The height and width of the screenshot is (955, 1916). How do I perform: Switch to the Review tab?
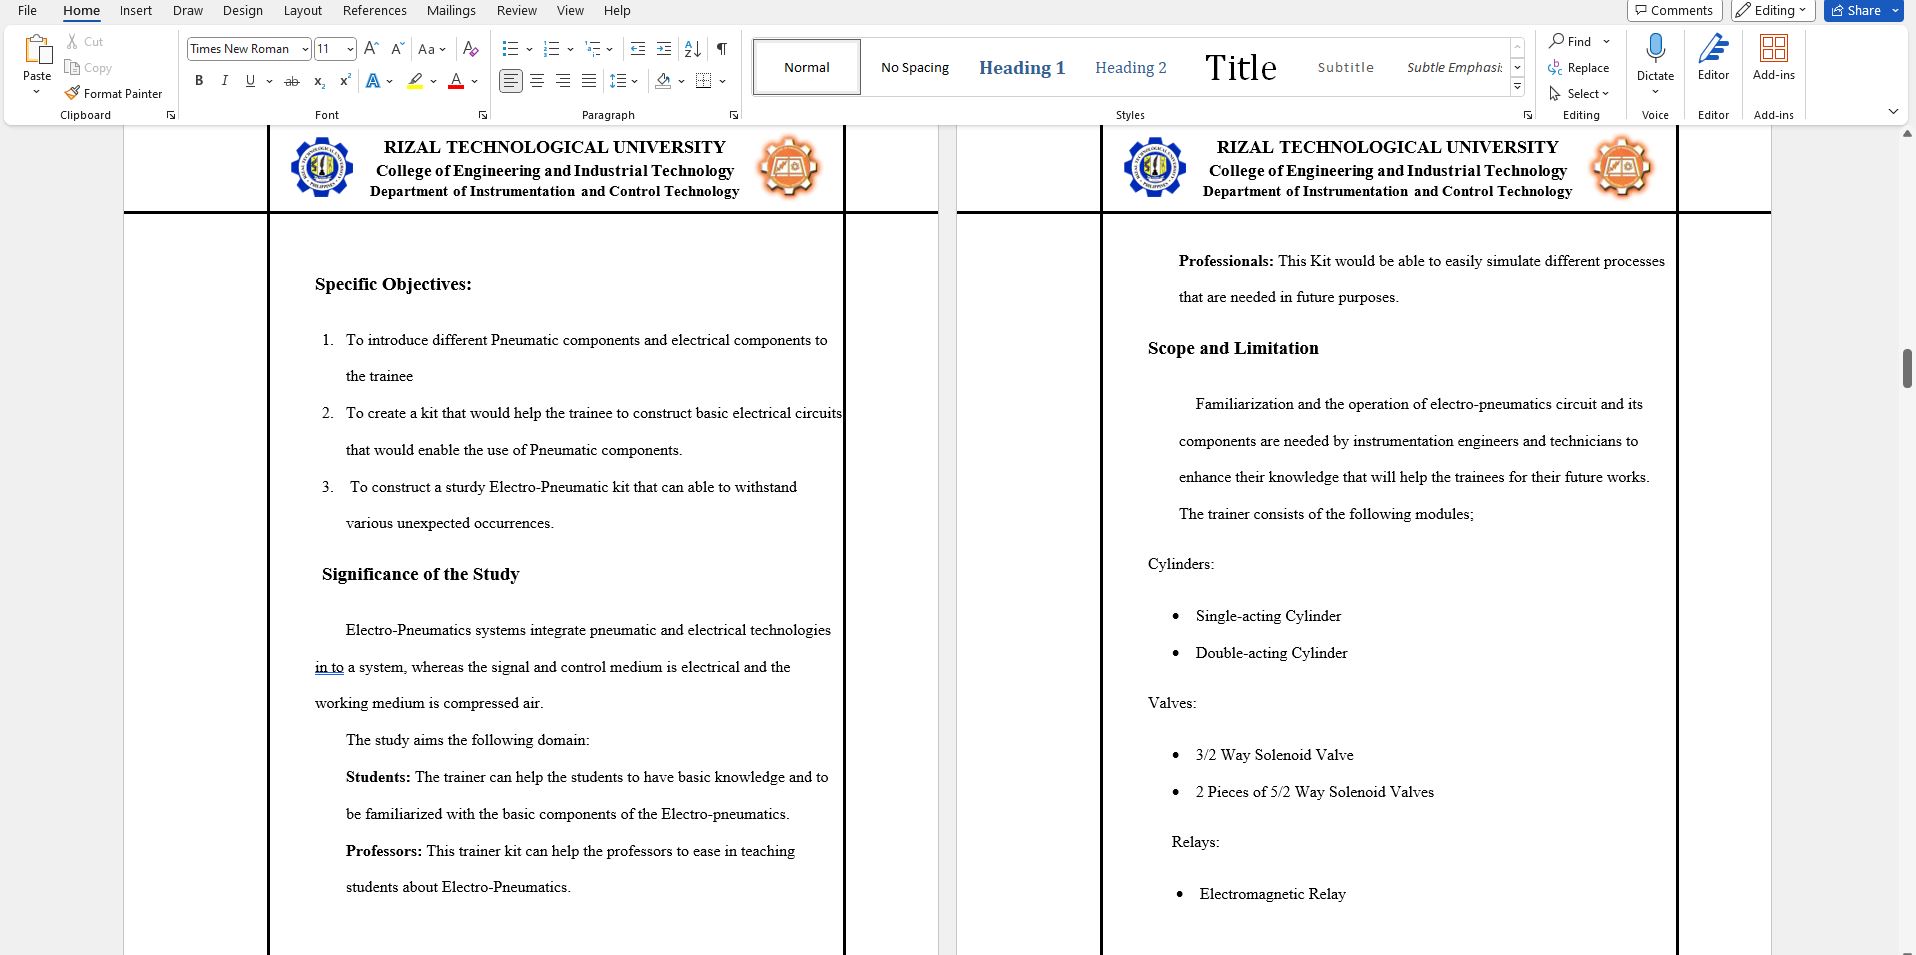(x=517, y=10)
